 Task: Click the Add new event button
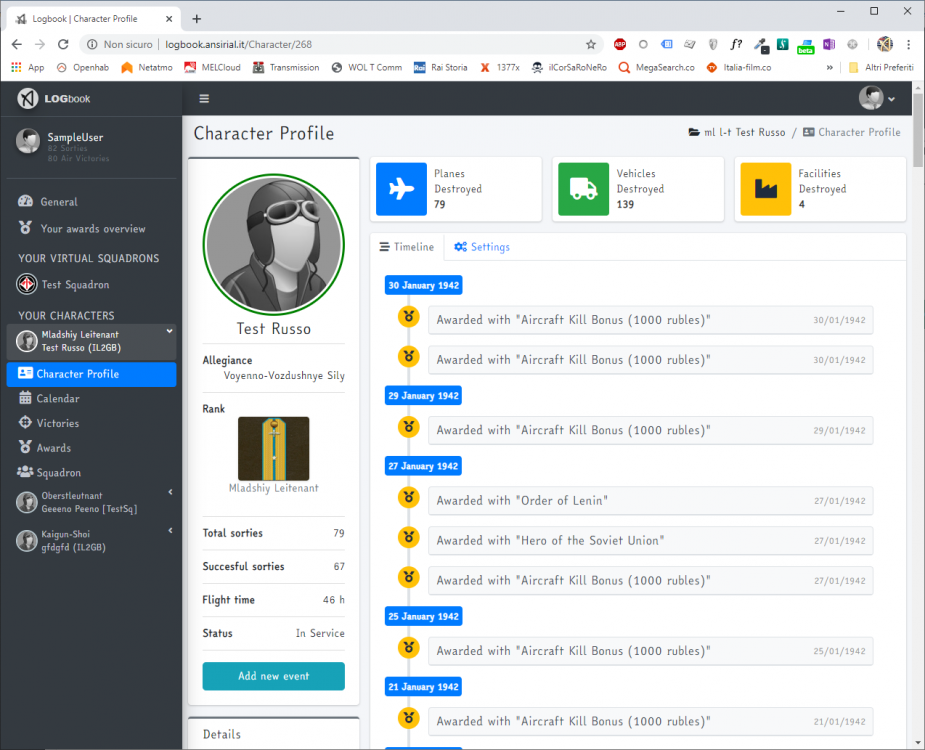tap(273, 676)
